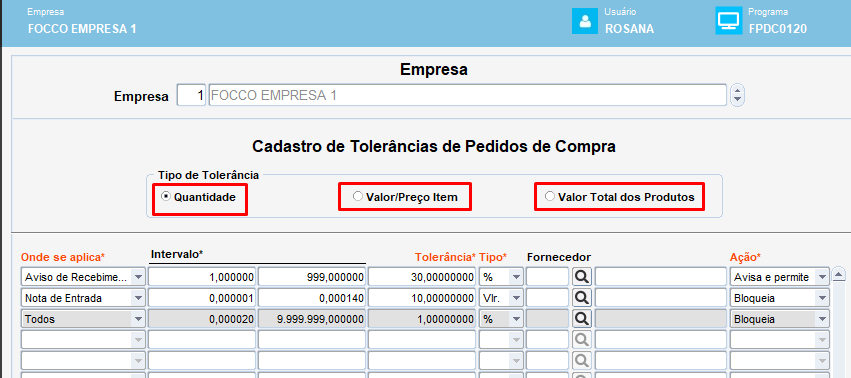Click the Fornecedor code field on Aviso row
Viewport: 851px width, 378px height.
click(548, 277)
